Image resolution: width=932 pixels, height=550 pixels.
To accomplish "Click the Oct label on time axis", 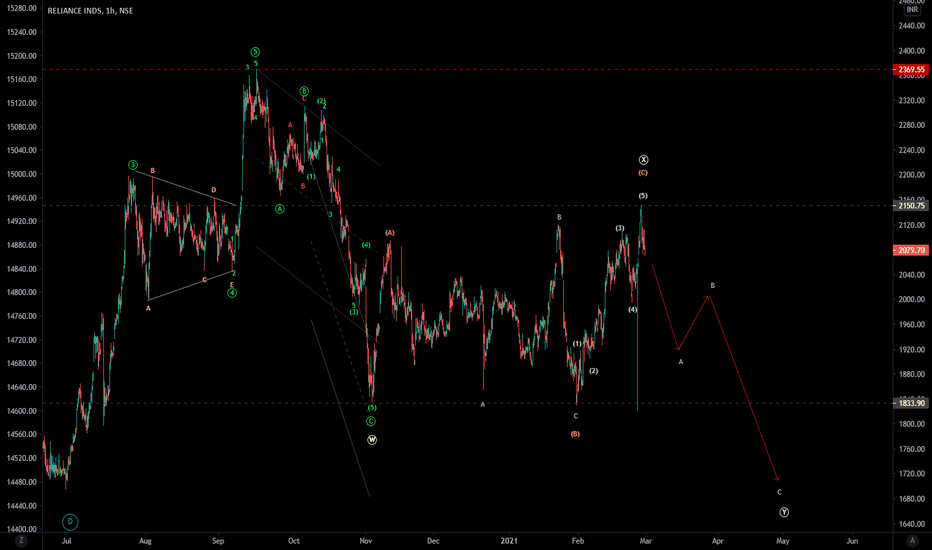I will [294, 541].
